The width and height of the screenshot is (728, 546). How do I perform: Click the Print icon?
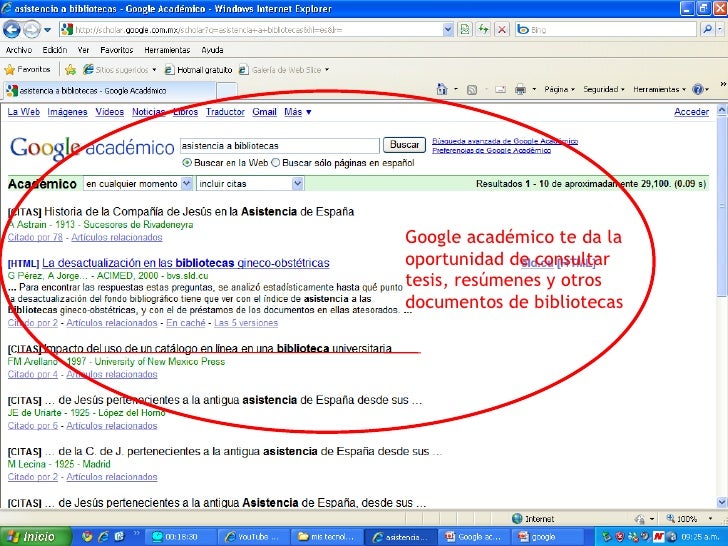pos(520,90)
